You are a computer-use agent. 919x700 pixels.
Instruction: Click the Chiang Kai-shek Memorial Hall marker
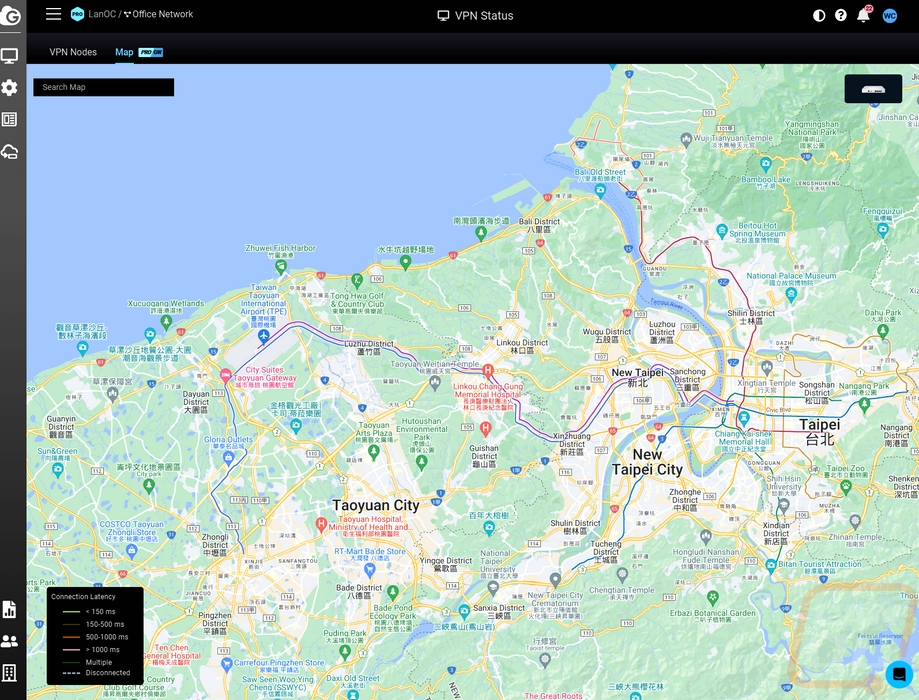point(744,418)
